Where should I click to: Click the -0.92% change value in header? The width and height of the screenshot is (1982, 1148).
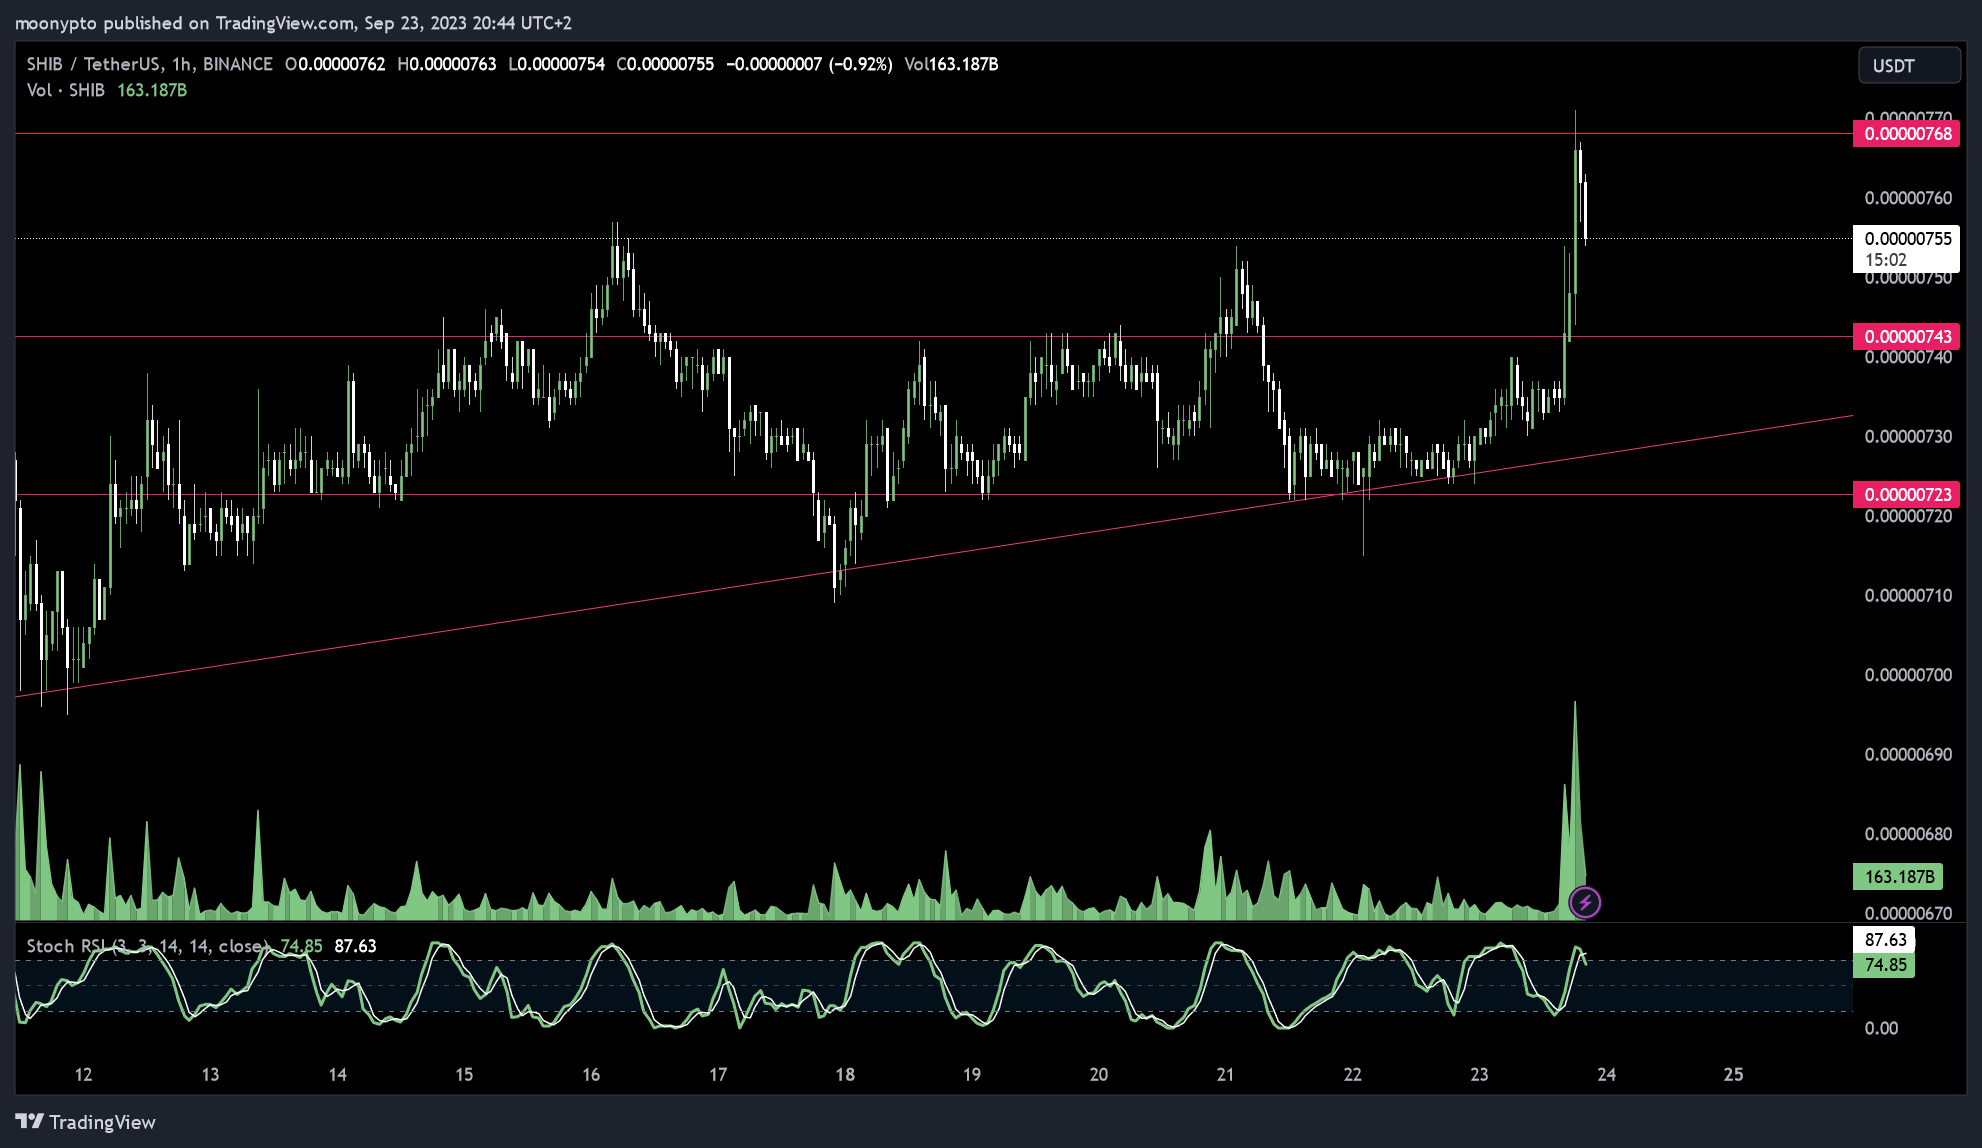(x=861, y=64)
